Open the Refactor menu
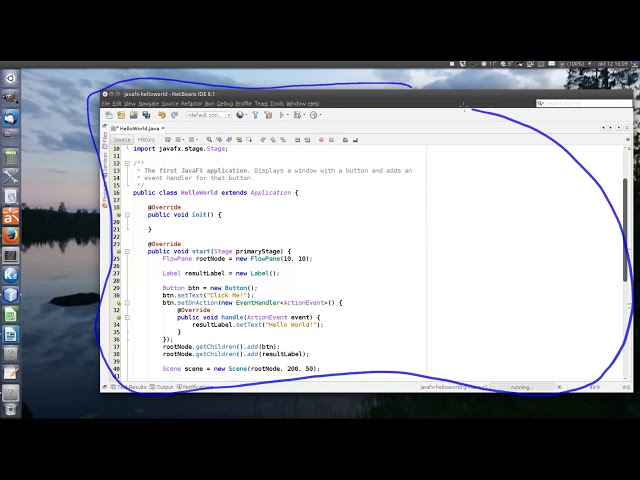This screenshot has width=640, height=480. (x=191, y=104)
